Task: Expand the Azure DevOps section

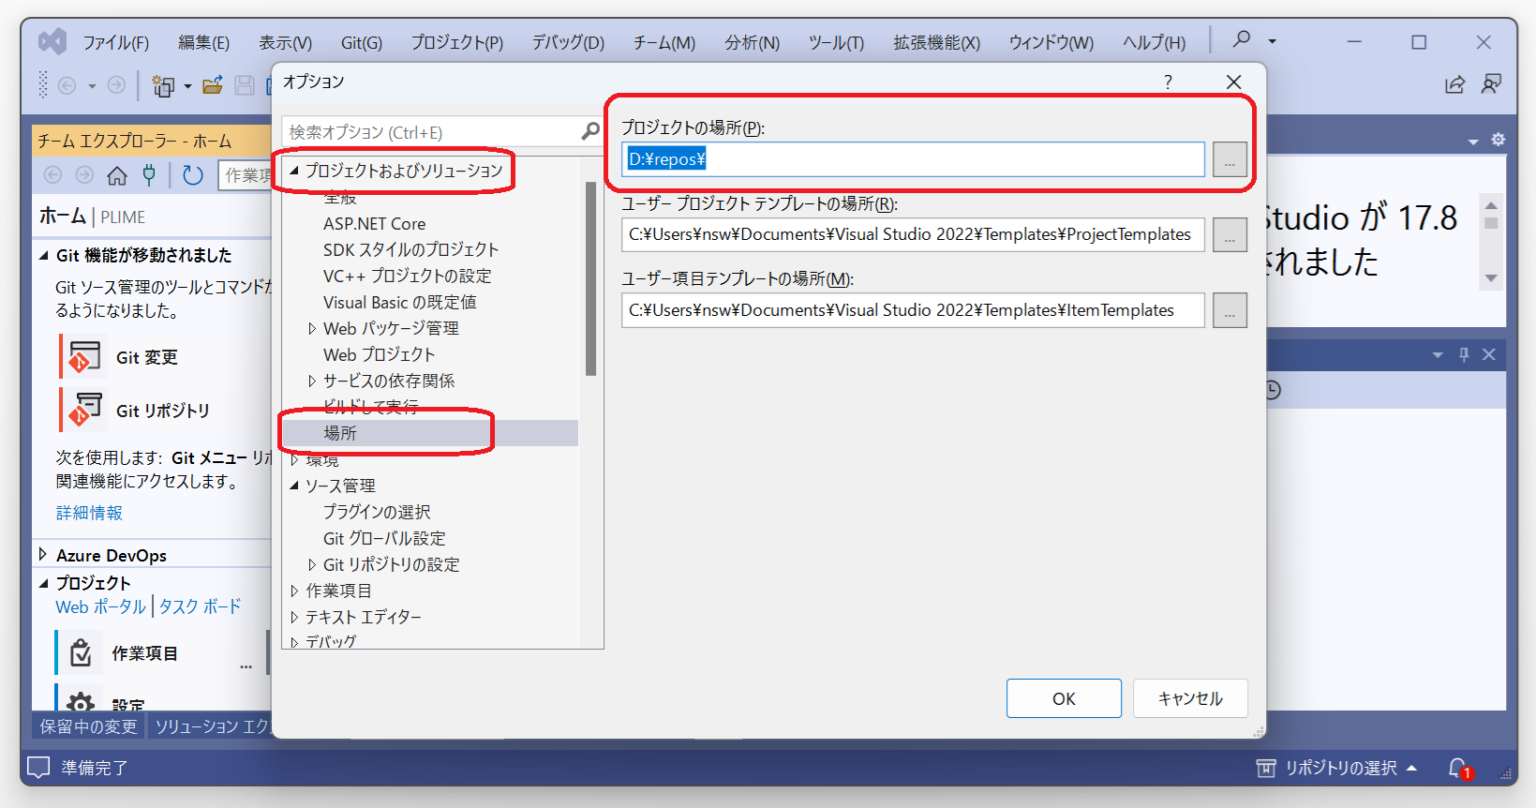Action: point(44,554)
